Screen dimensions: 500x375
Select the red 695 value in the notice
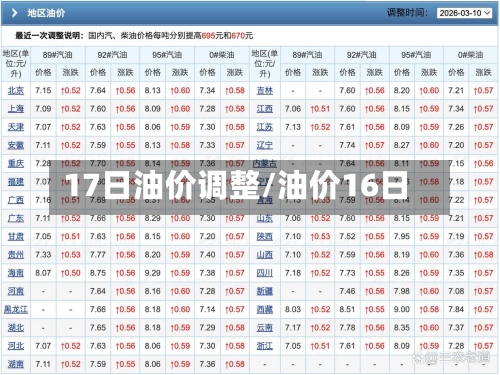pyautogui.click(x=208, y=36)
